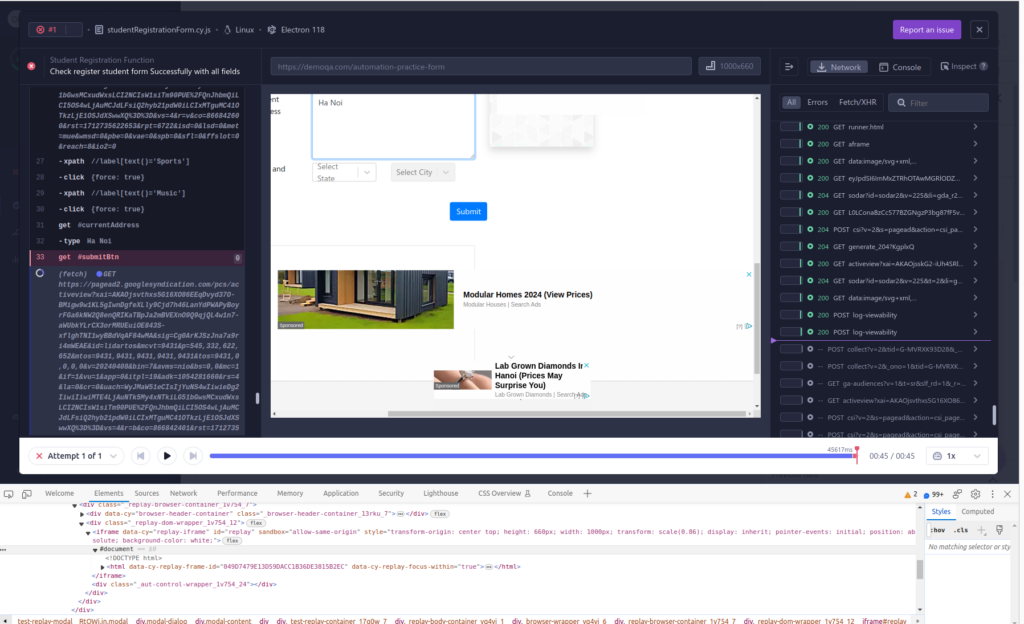This screenshot has height=624, width=1024.
Task: Skip to next step in replay
Action: [x=193, y=456]
